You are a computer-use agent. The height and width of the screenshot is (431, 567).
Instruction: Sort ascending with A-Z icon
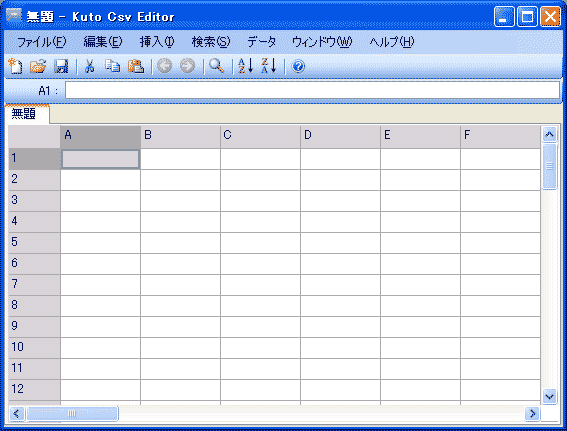pos(246,66)
